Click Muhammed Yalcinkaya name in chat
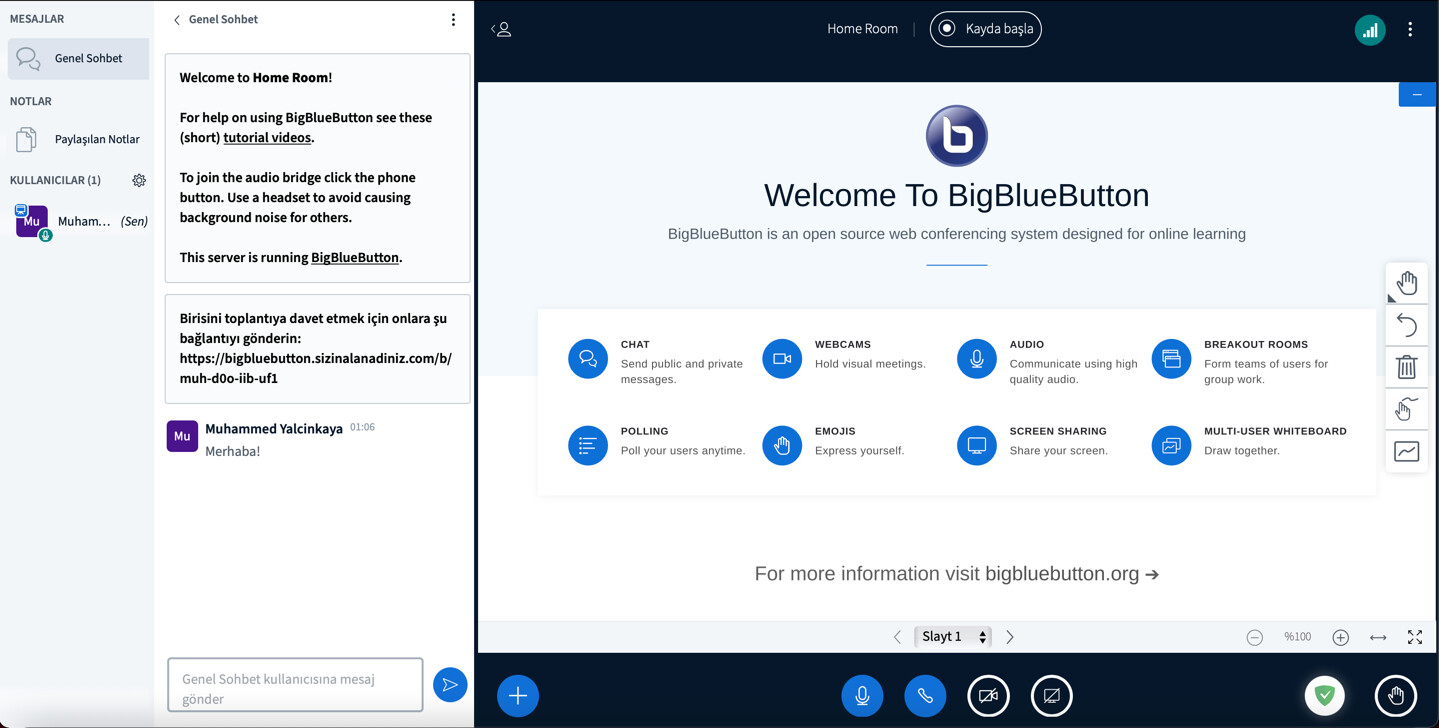Image resolution: width=1439 pixels, height=728 pixels. tap(274, 428)
